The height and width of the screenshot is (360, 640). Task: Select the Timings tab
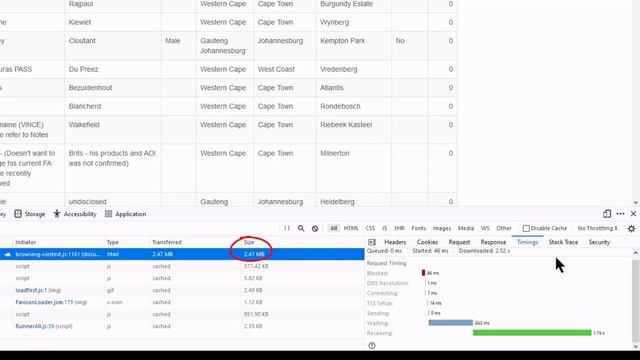527,242
